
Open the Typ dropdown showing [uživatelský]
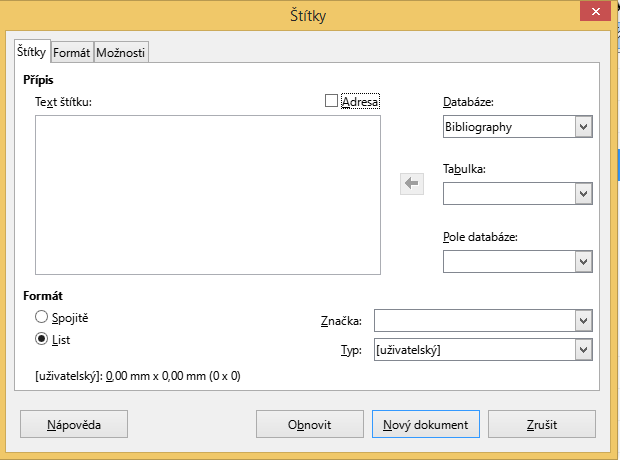coord(483,350)
